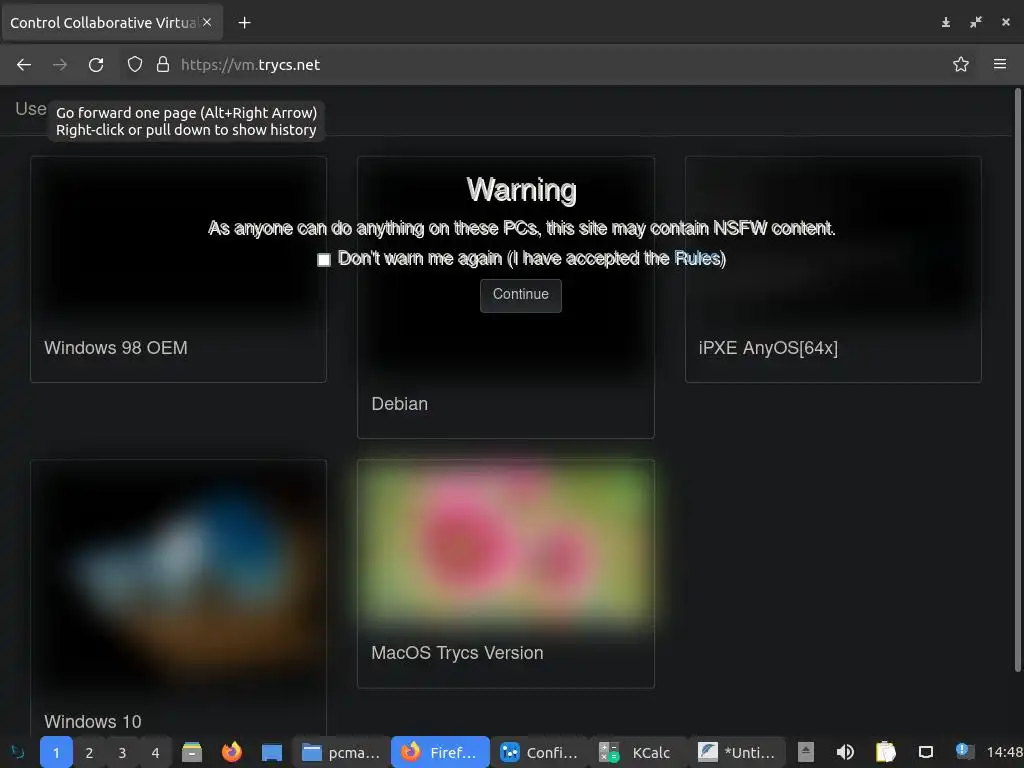Click the display screen tray icon
Viewport: 1024px width, 768px height.
click(x=925, y=752)
